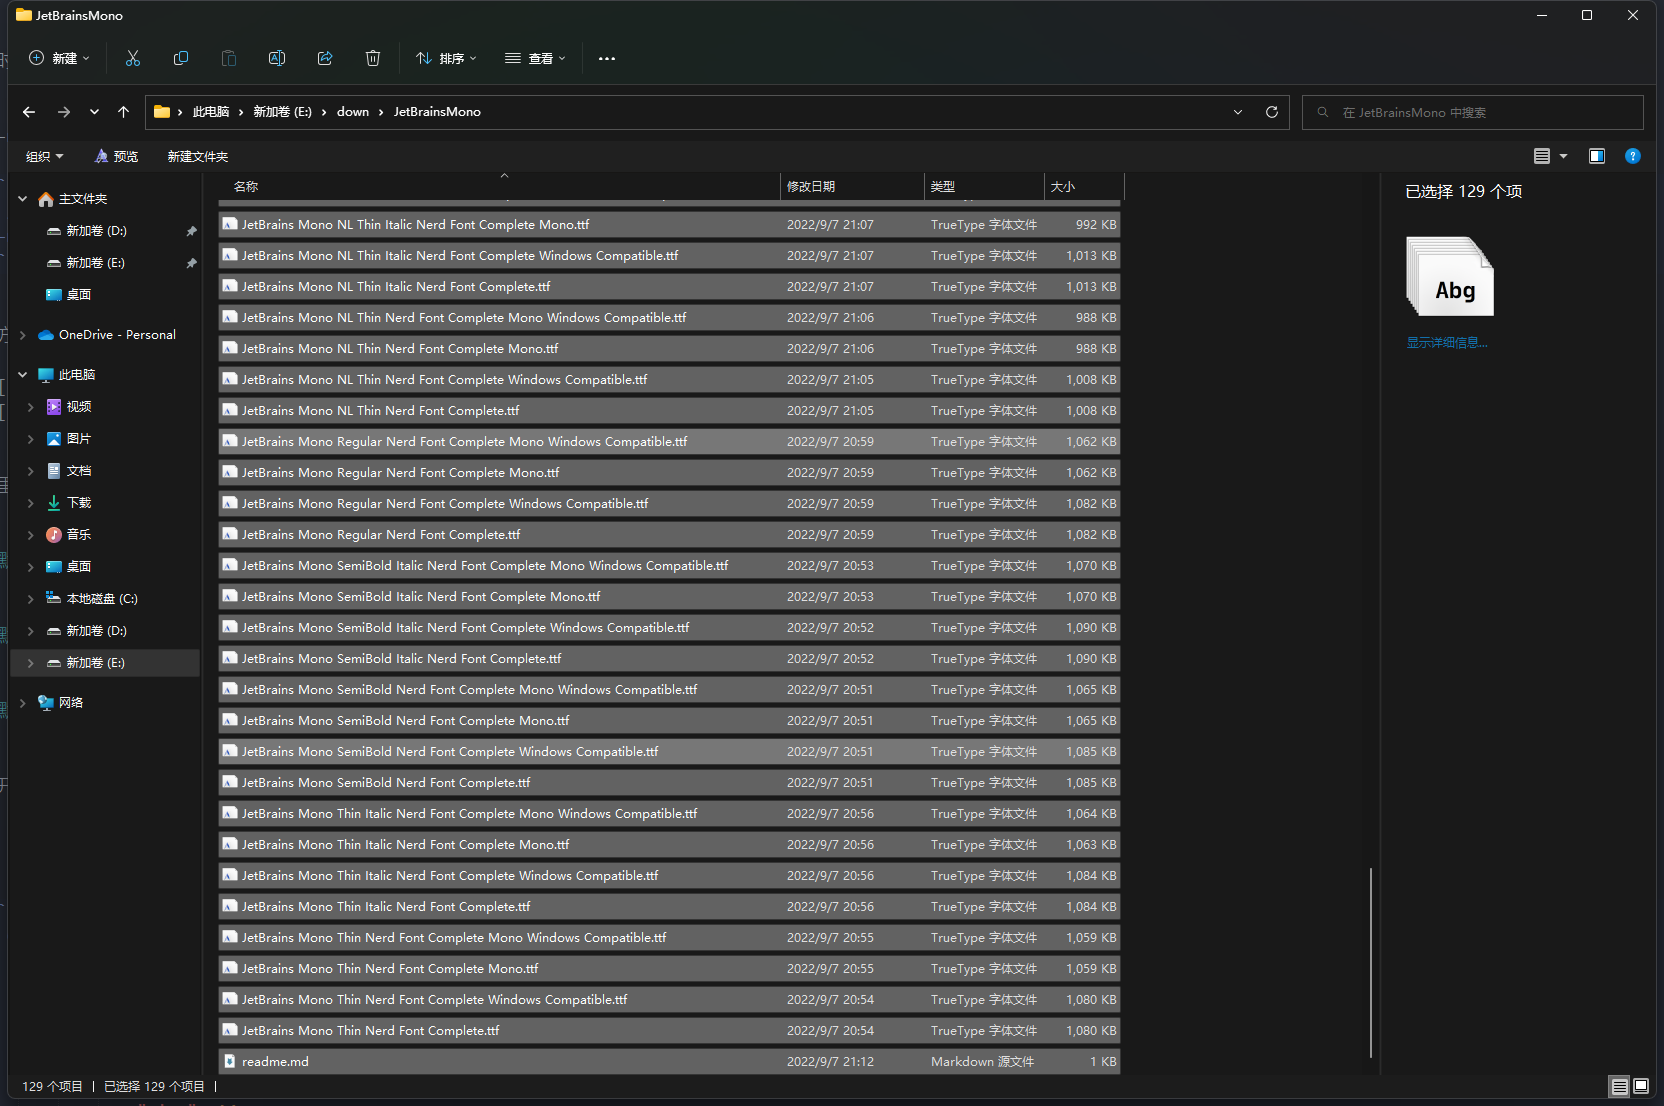Toggle the preview pane button
The width and height of the screenshot is (1664, 1106).
(1597, 156)
